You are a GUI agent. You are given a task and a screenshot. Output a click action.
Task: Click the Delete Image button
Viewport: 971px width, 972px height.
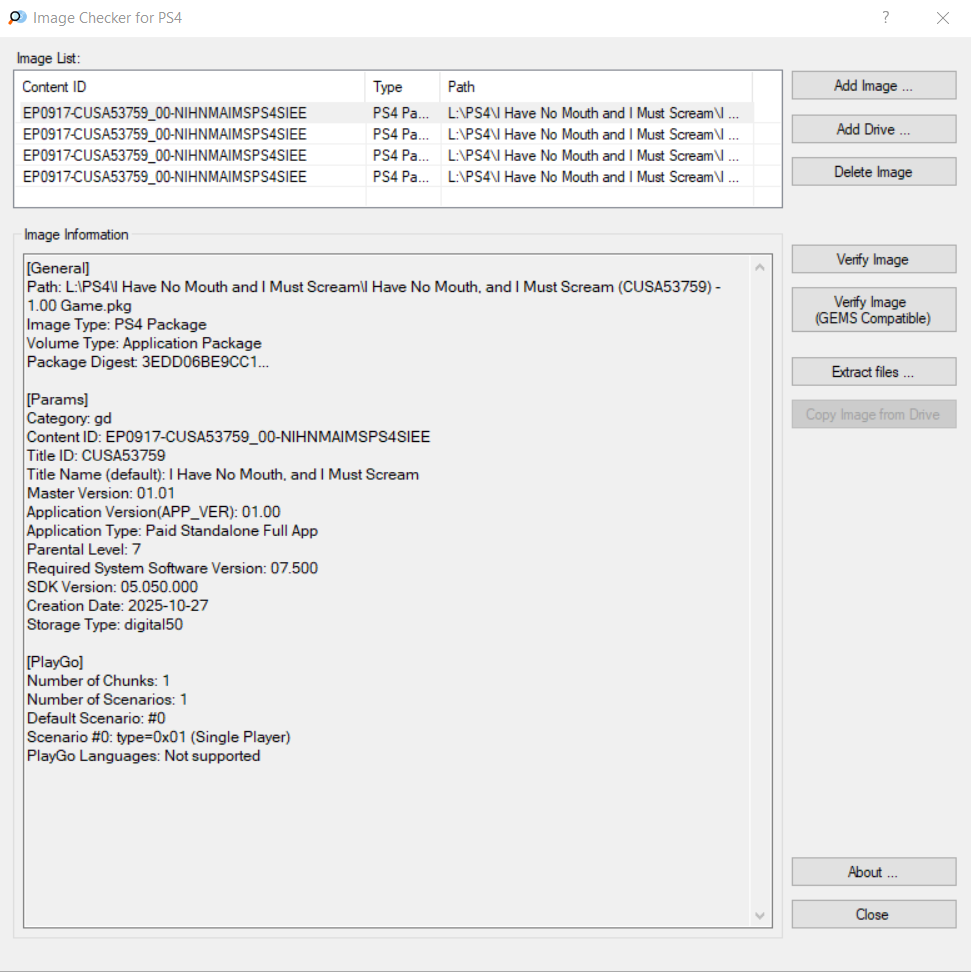(x=873, y=172)
